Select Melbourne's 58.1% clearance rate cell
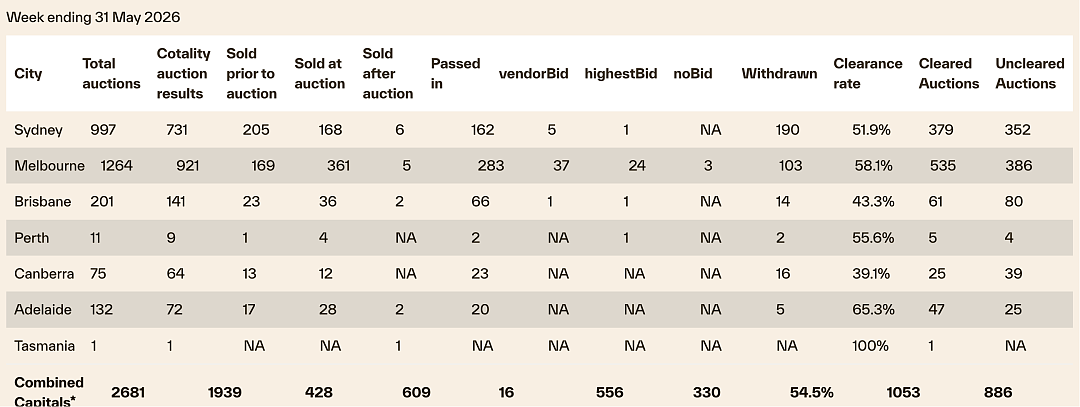The height and width of the screenshot is (407, 1080). tap(873, 166)
